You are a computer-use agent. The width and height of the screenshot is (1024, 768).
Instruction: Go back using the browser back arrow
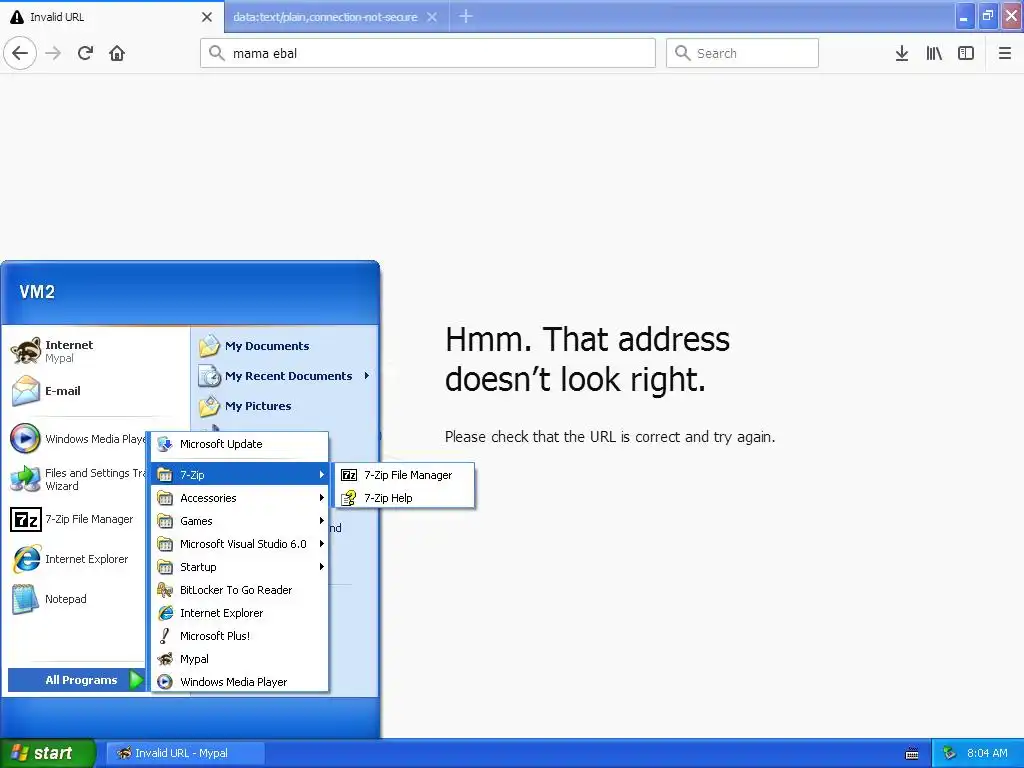(x=20, y=53)
